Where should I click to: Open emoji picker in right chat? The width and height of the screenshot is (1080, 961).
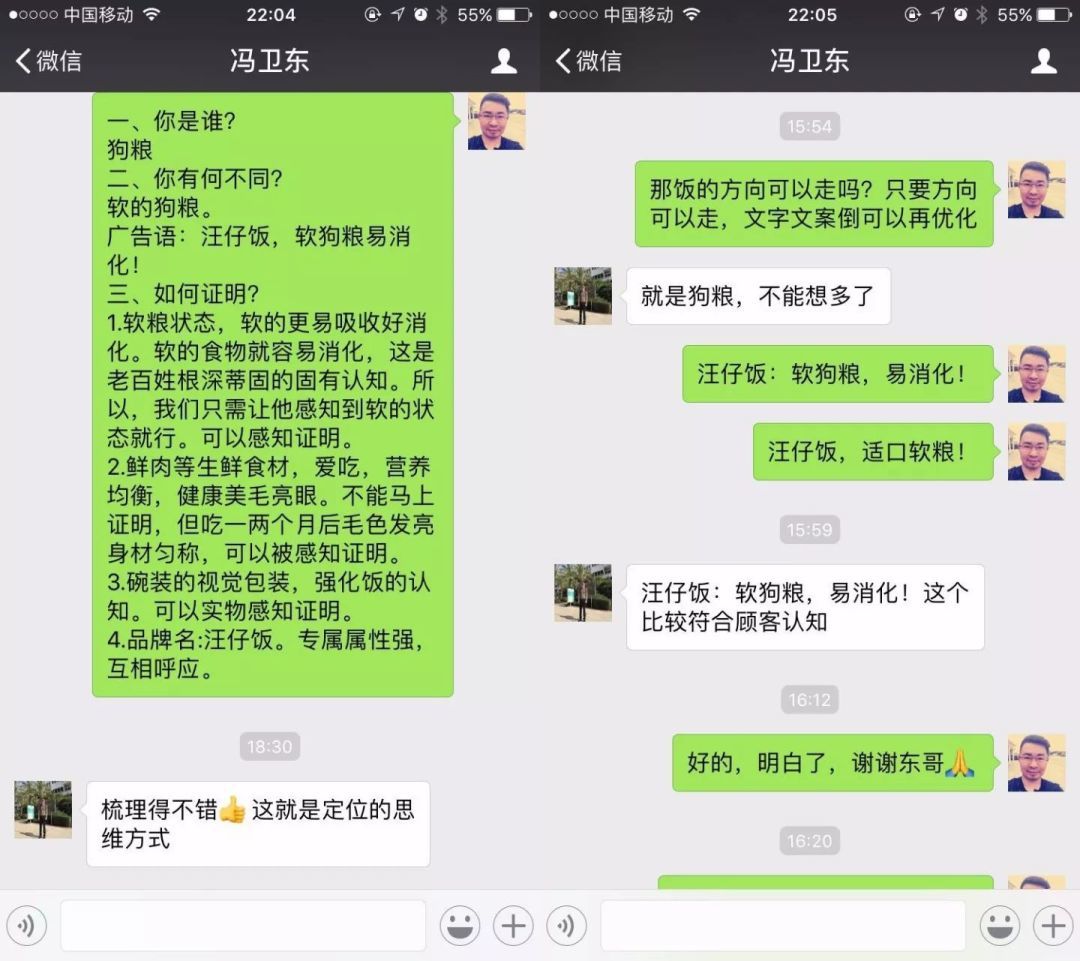click(999, 925)
